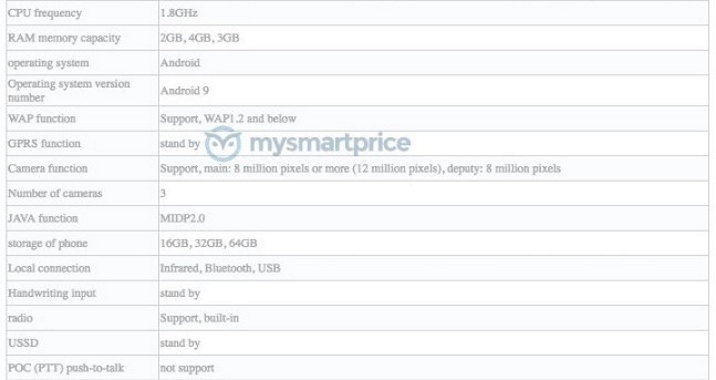Click the Camera function pixels description
The width and height of the screenshot is (716, 380).
(360, 169)
